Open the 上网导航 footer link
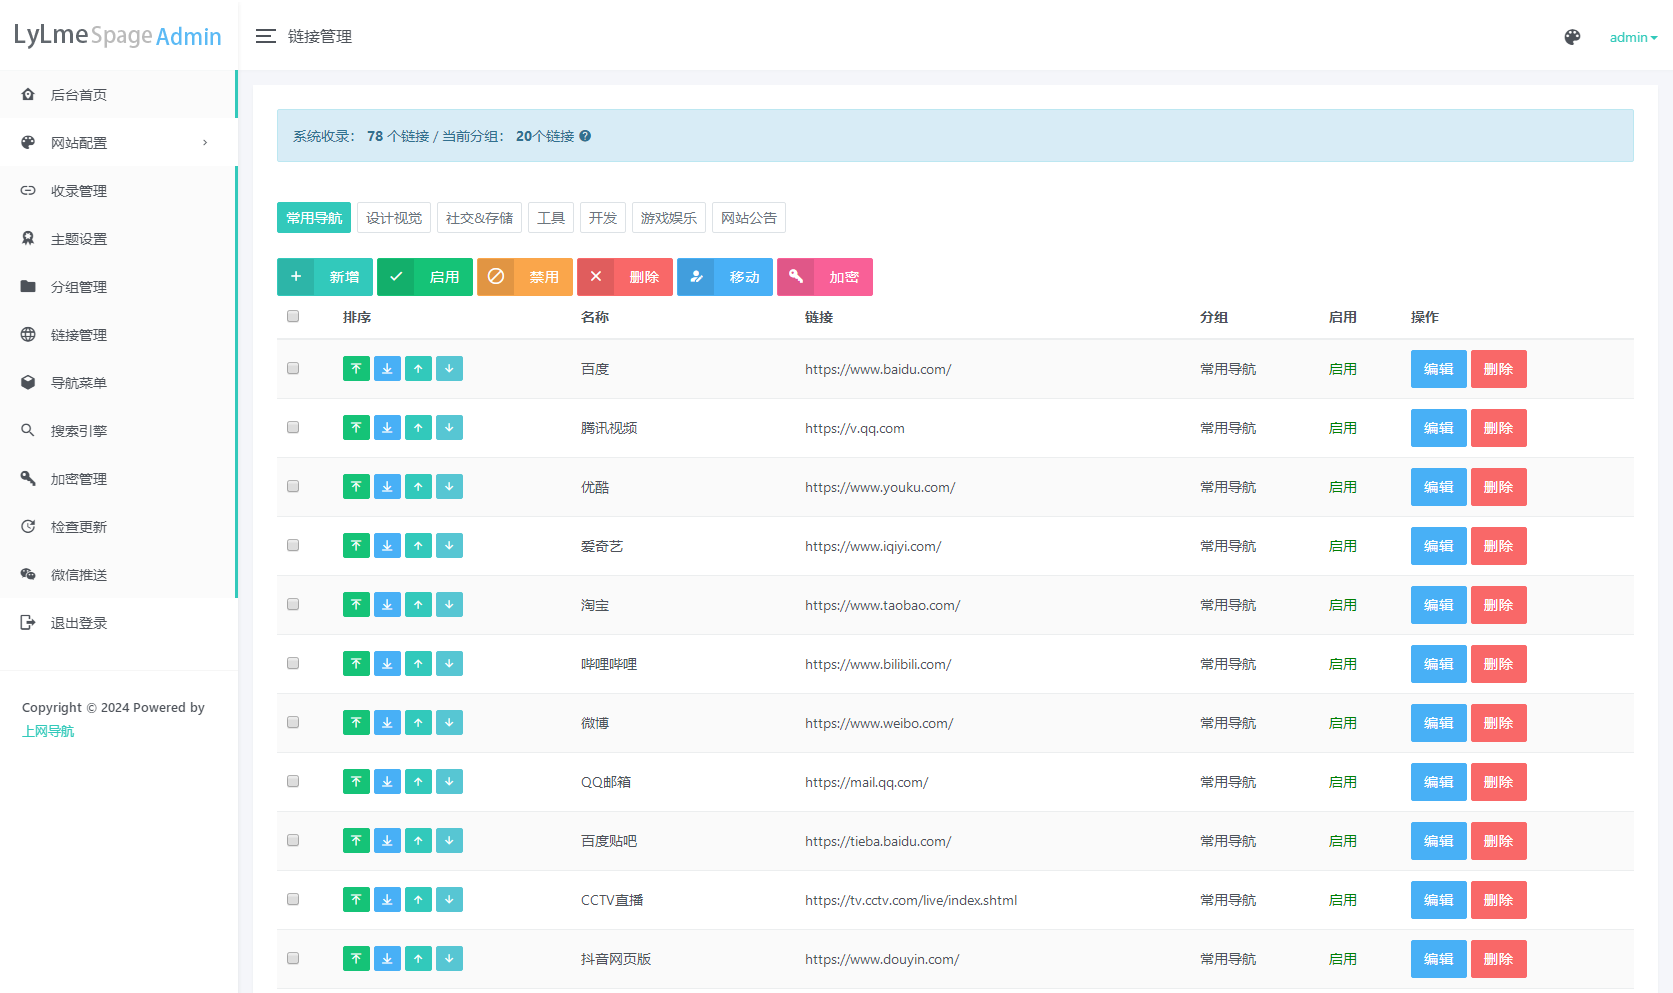Image resolution: width=1673 pixels, height=993 pixels. (x=48, y=731)
